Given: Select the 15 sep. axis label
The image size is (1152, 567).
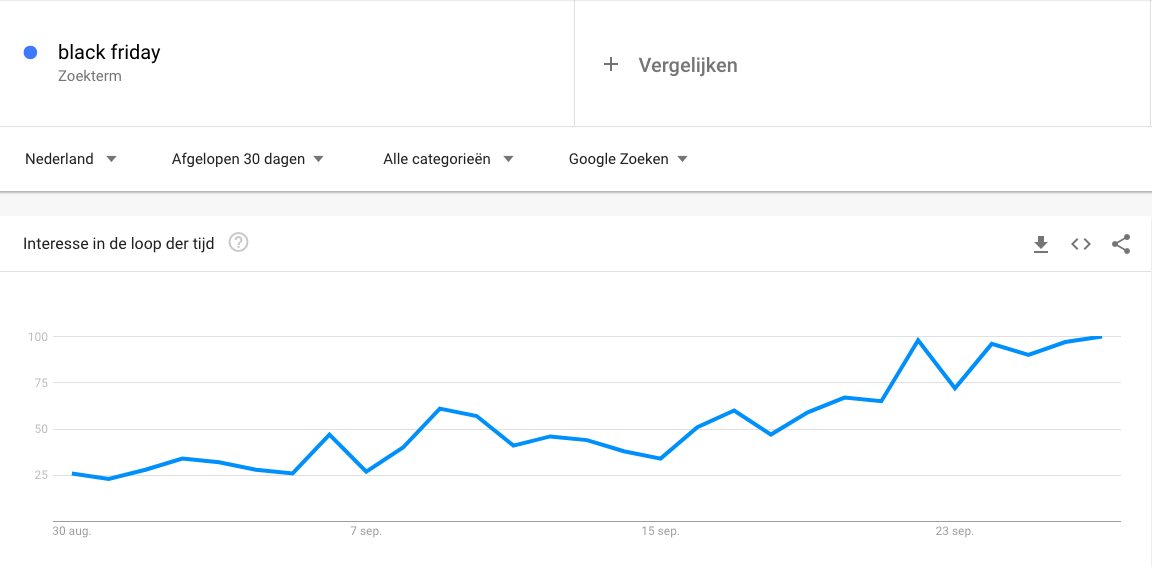Looking at the screenshot, I should point(660,532).
